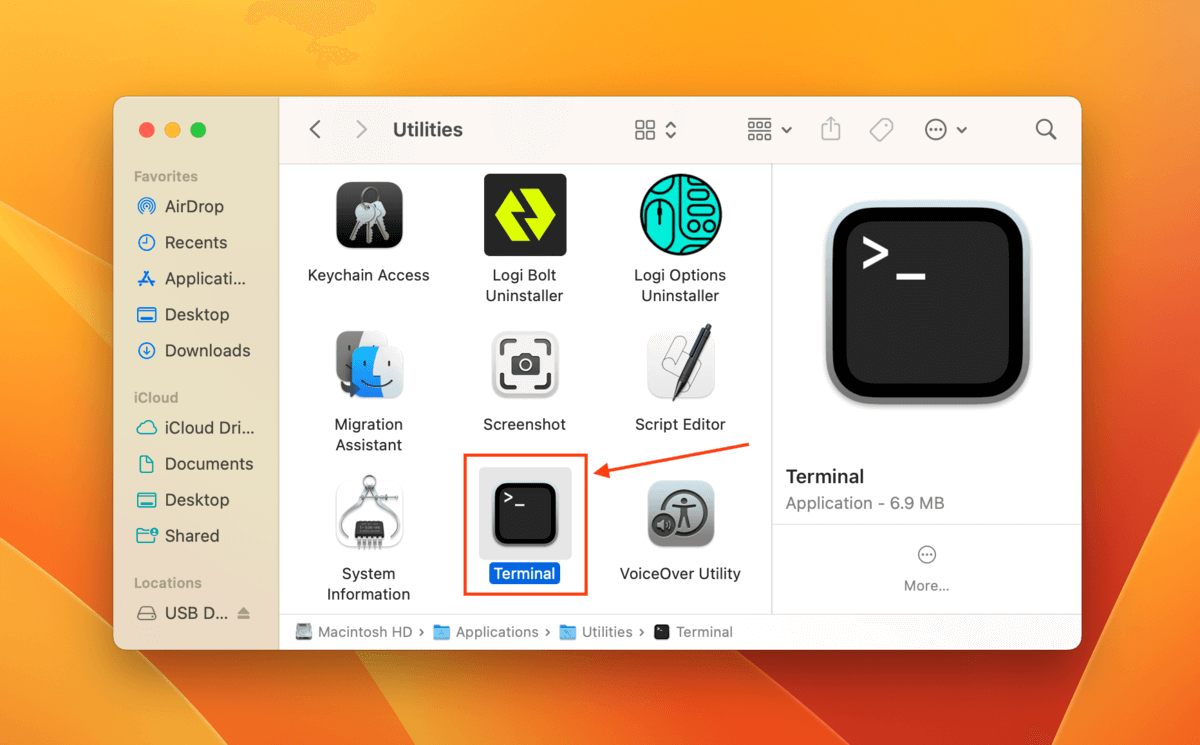Screen dimensions: 1200x745
Task: Select the USB drive under Locations
Action: coord(184,613)
